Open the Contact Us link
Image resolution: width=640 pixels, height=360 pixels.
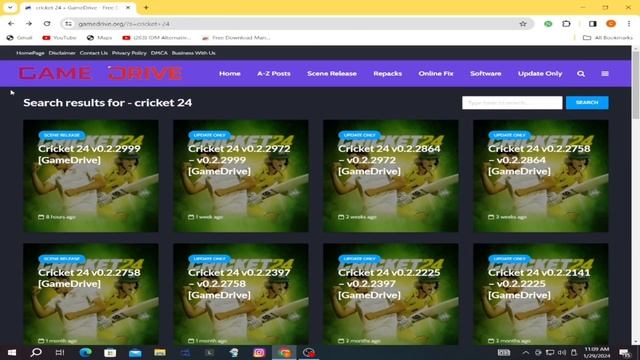(x=93, y=53)
